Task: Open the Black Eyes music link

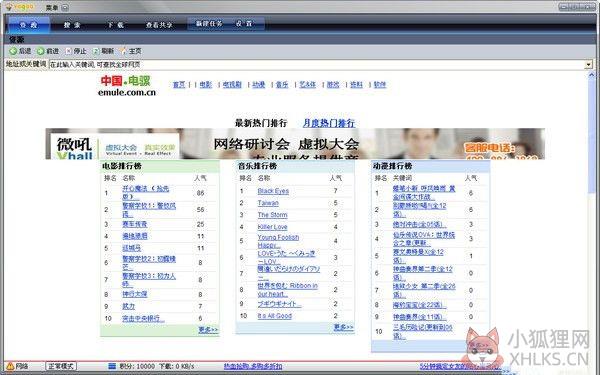Action: click(273, 191)
